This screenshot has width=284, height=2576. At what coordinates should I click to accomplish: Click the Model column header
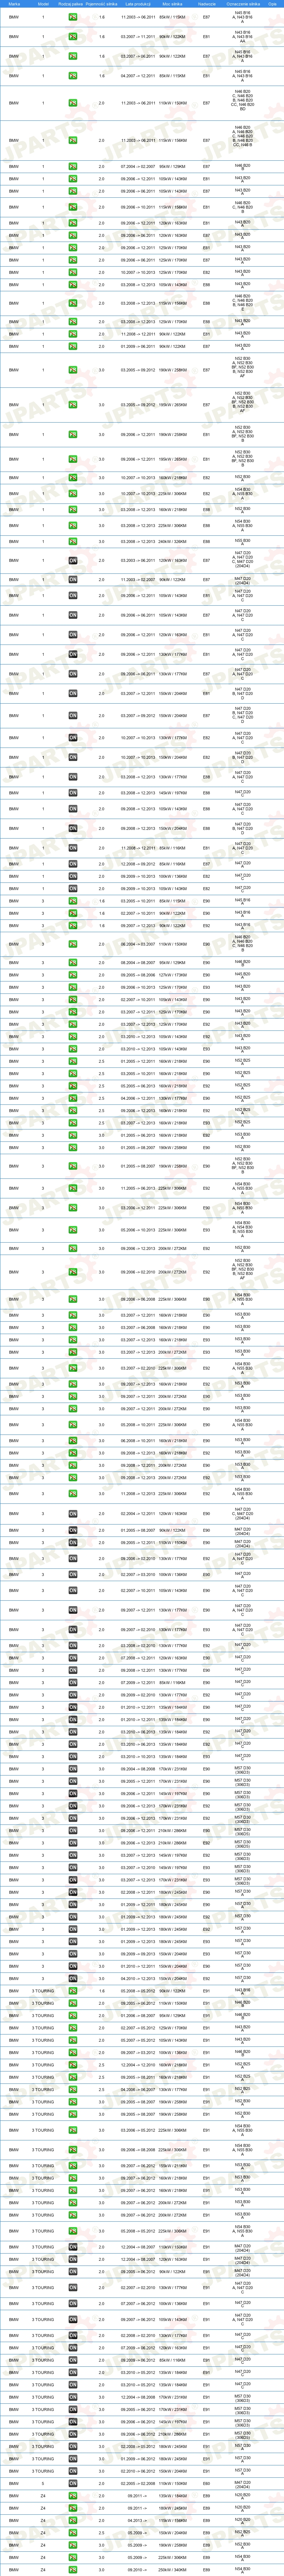pos(43,4)
